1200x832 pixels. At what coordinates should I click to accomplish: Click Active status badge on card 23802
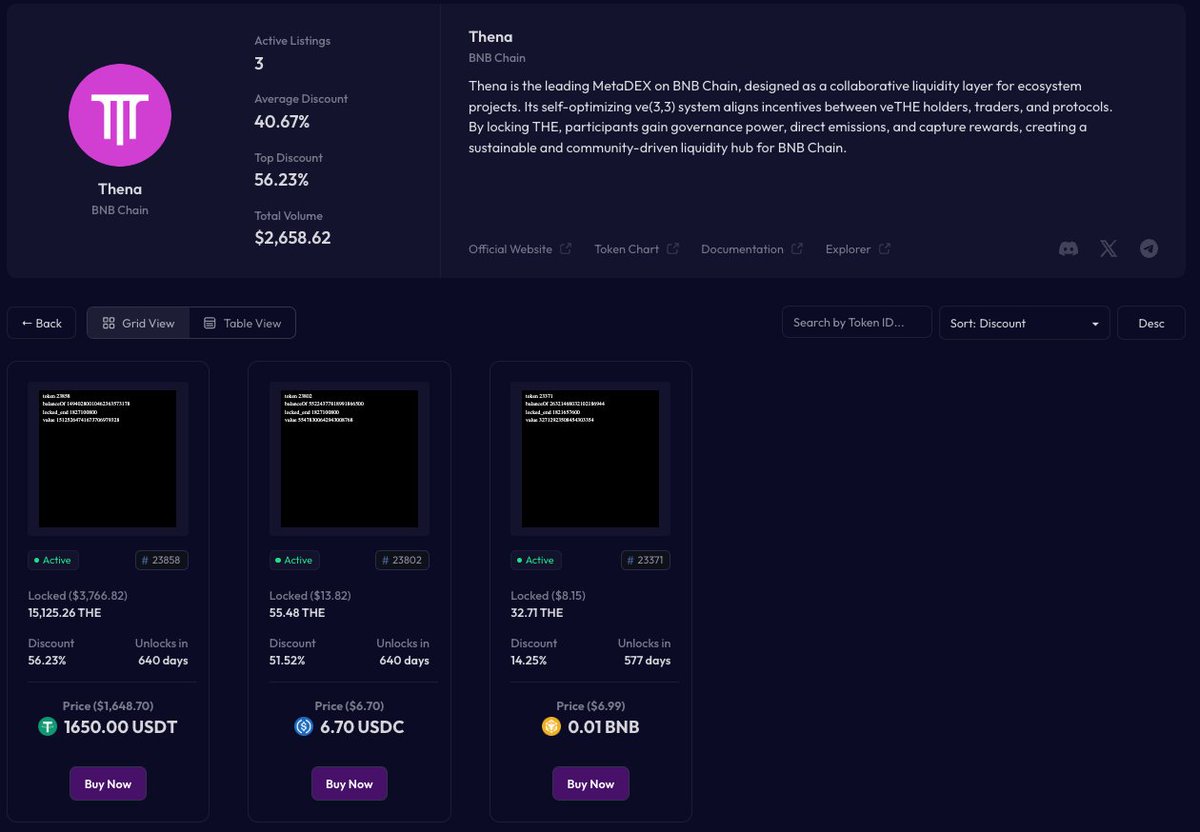point(294,560)
